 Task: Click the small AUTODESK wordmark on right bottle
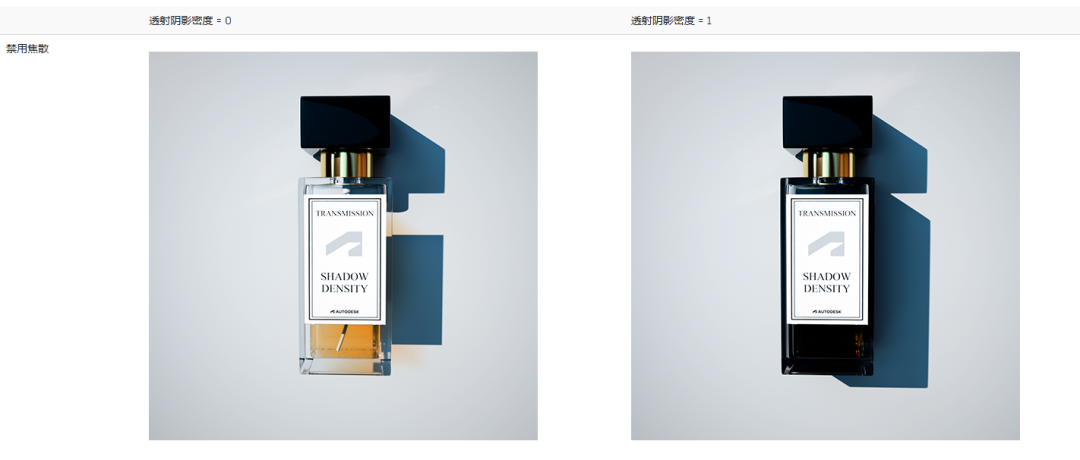click(826, 311)
